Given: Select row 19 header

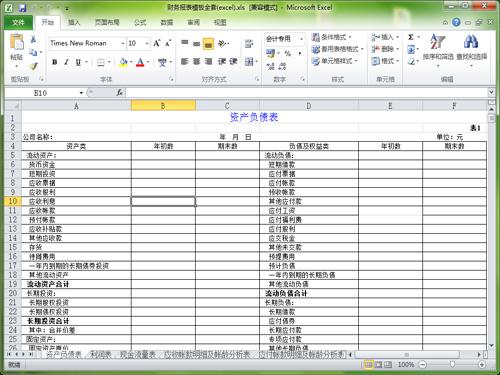Looking at the screenshot, I should pos(13,284).
